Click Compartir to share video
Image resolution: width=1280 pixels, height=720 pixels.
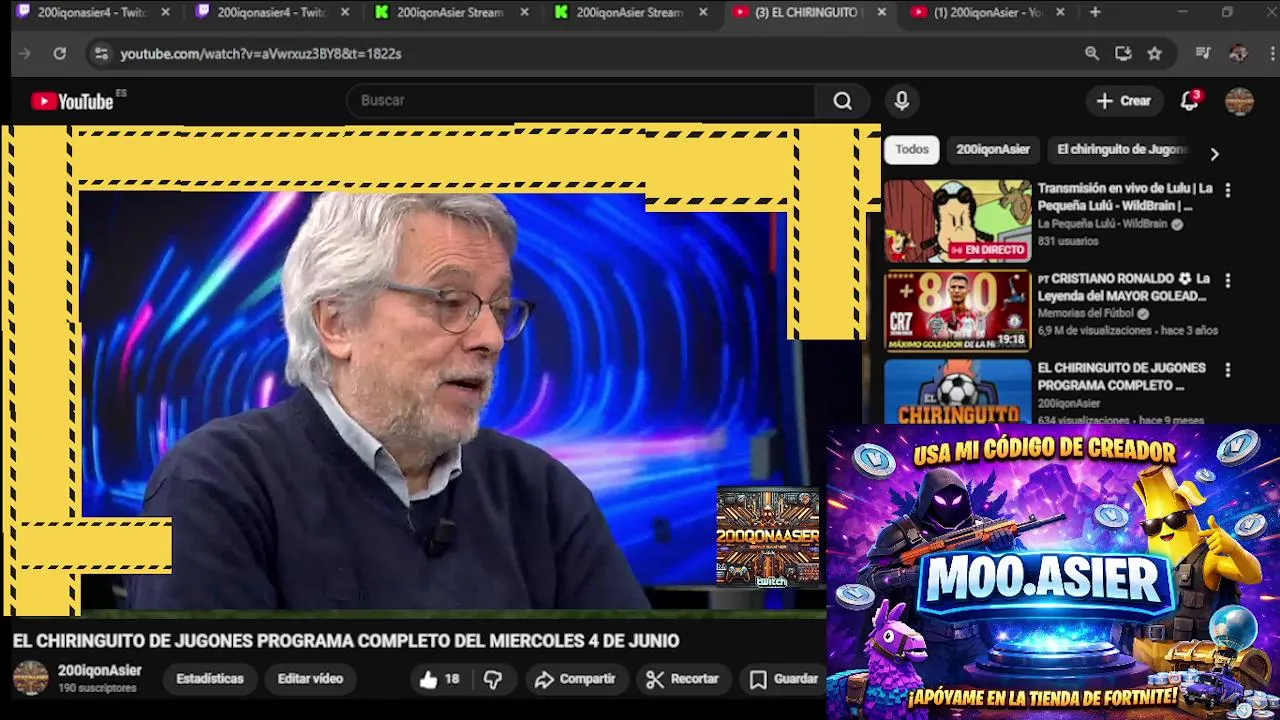click(x=575, y=679)
